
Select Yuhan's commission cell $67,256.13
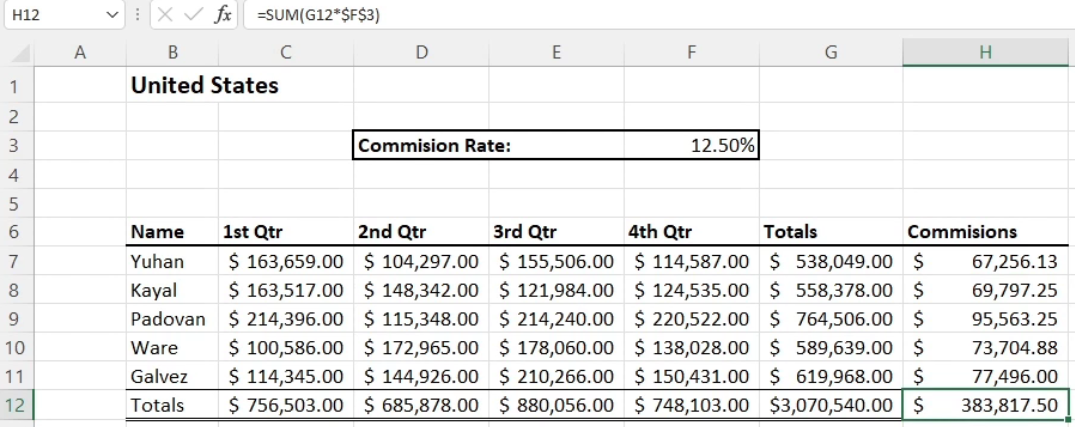pos(985,261)
